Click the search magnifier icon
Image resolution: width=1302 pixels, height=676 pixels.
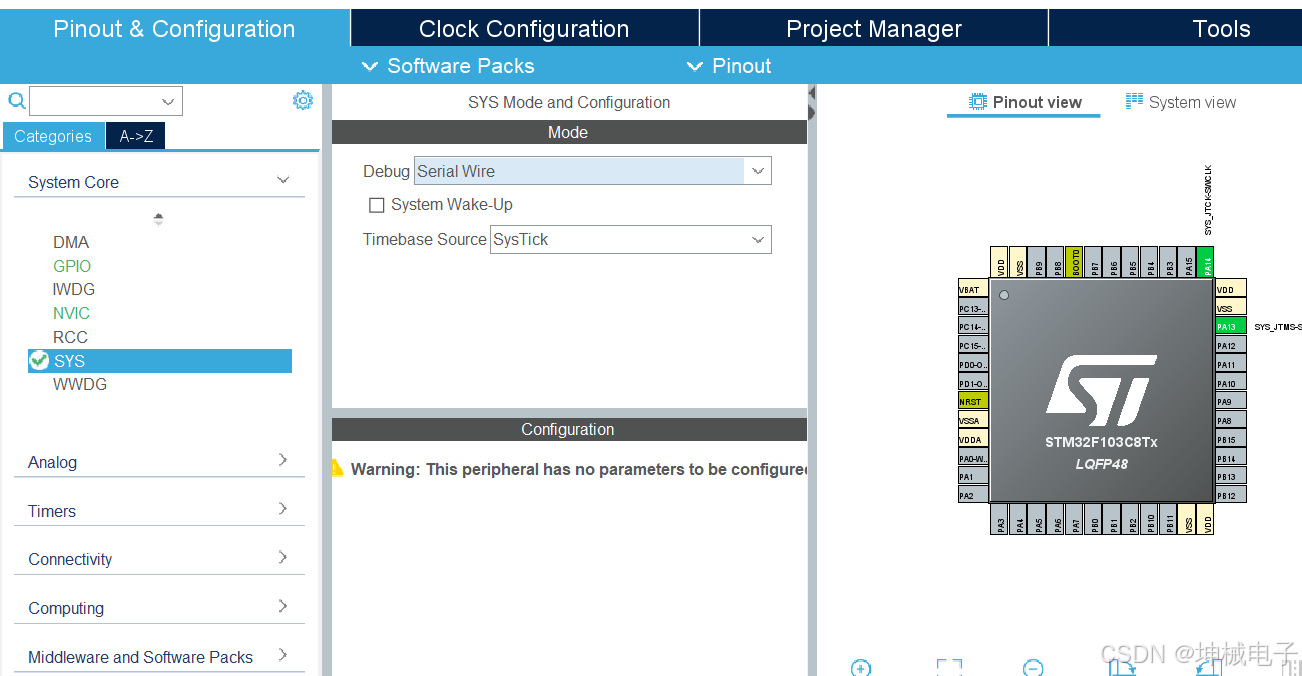pos(16,101)
